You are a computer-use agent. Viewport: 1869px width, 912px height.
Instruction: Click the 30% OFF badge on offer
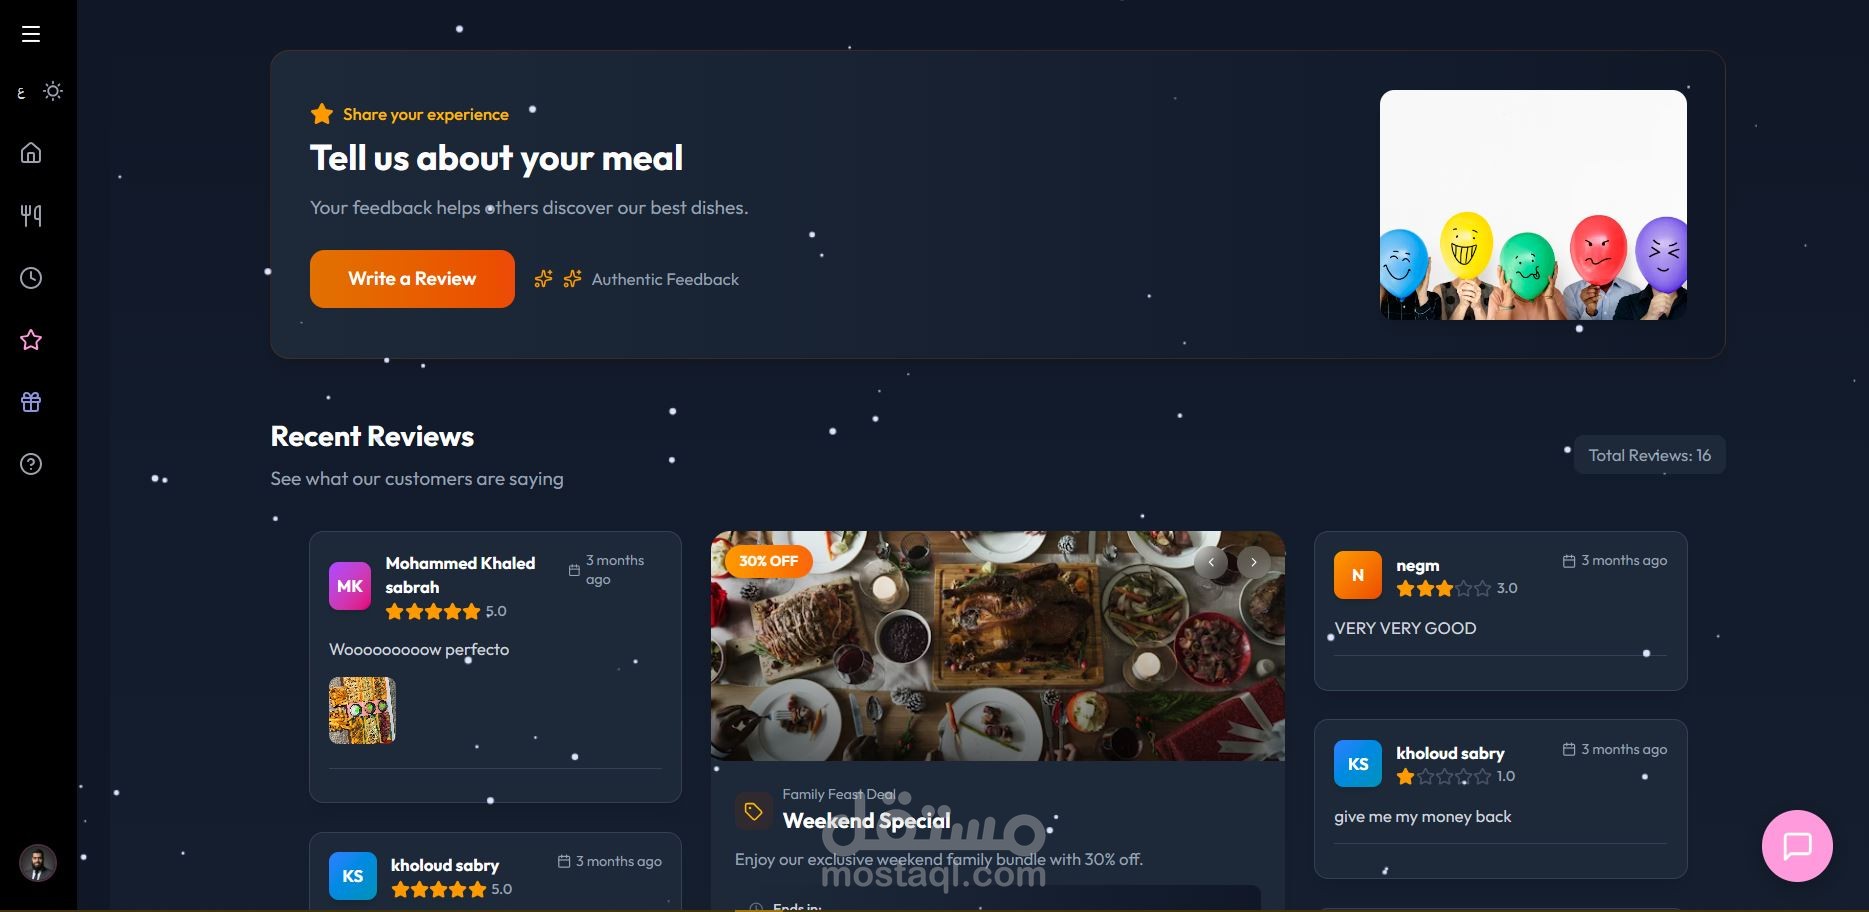click(x=768, y=561)
